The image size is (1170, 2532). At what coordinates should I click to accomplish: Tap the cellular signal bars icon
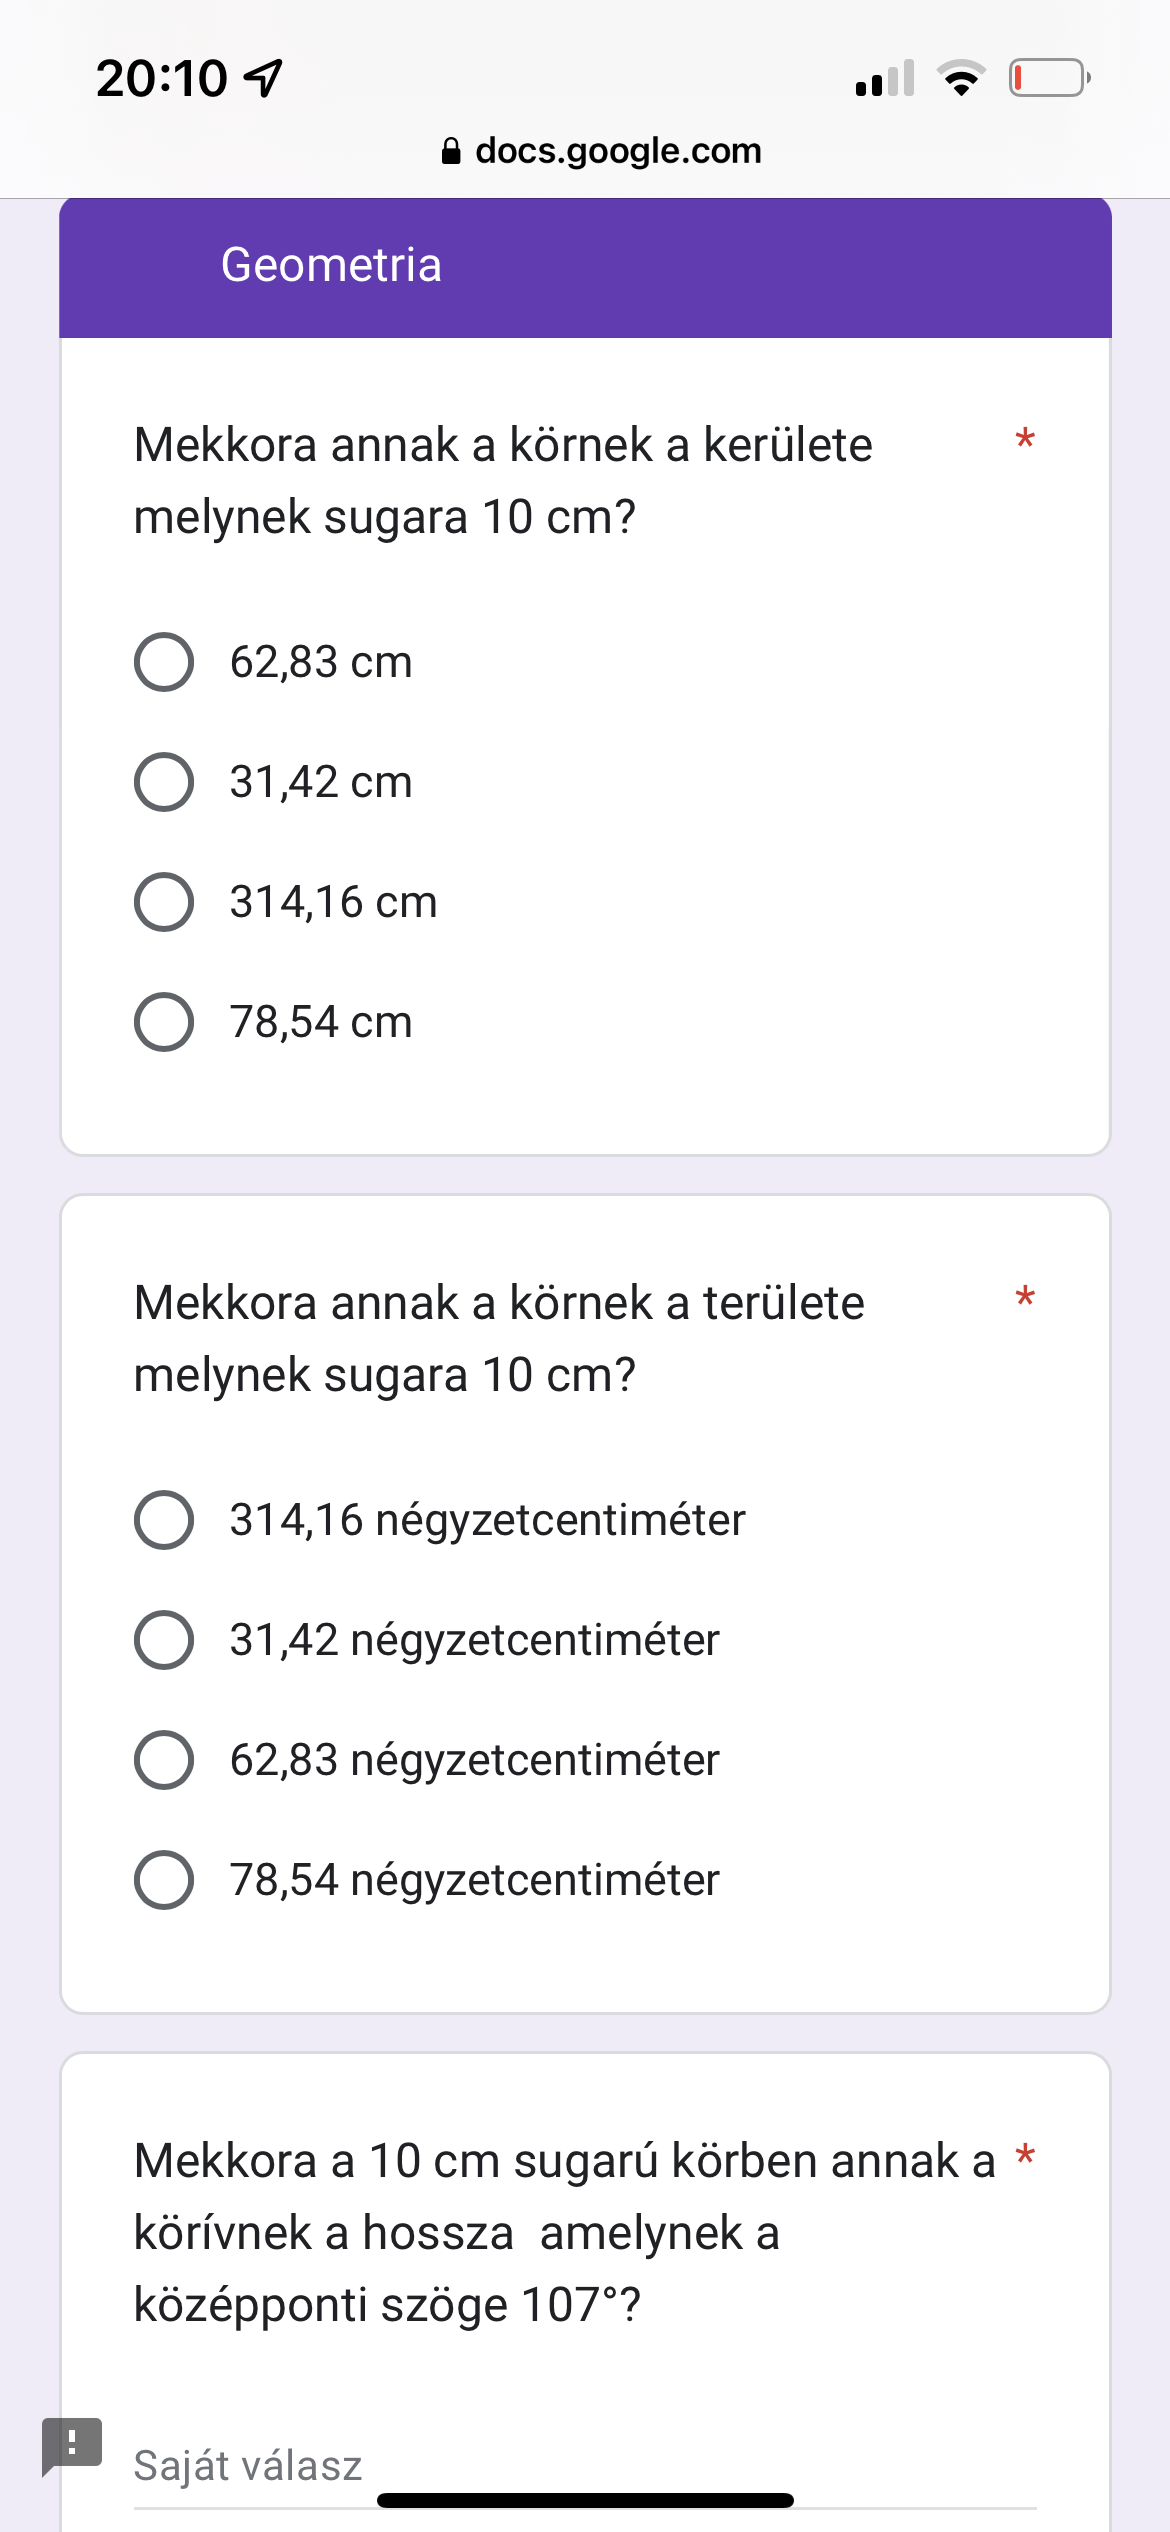point(885,78)
